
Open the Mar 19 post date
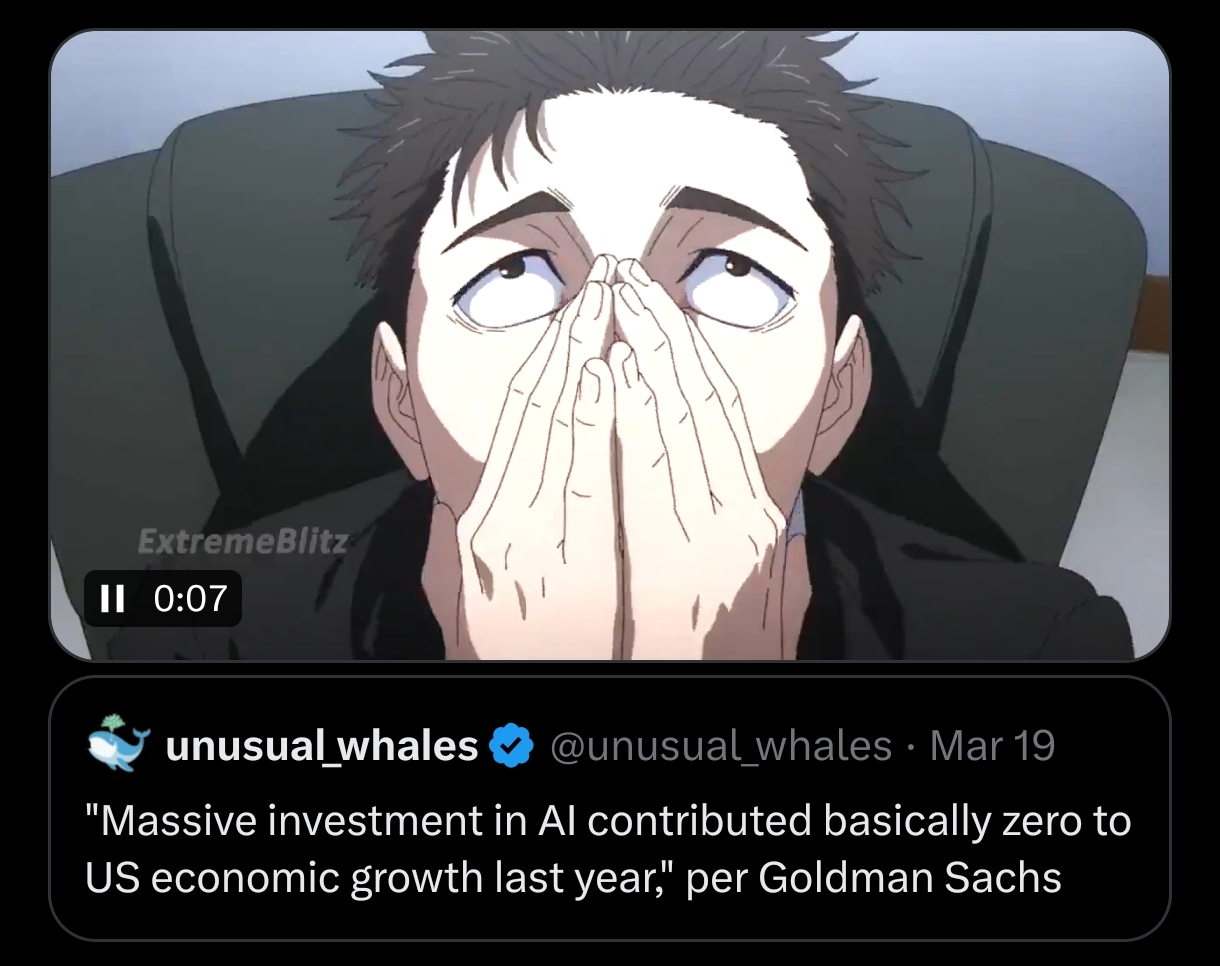pos(992,746)
